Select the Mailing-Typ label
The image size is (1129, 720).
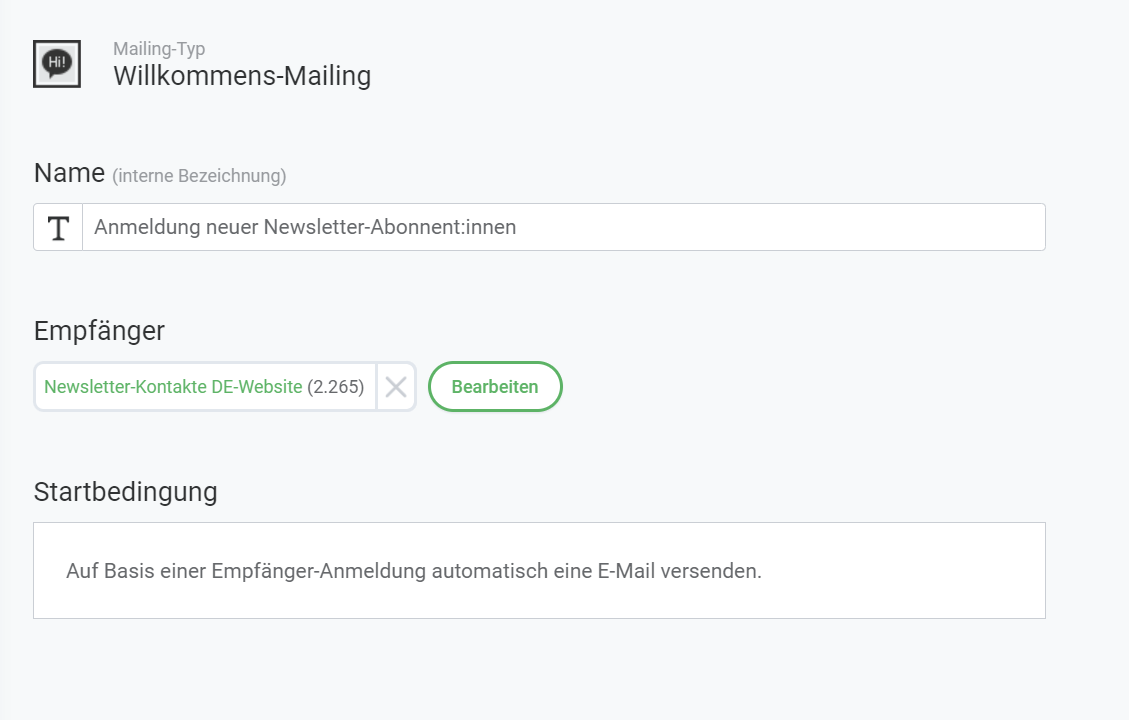pyautogui.click(x=157, y=48)
